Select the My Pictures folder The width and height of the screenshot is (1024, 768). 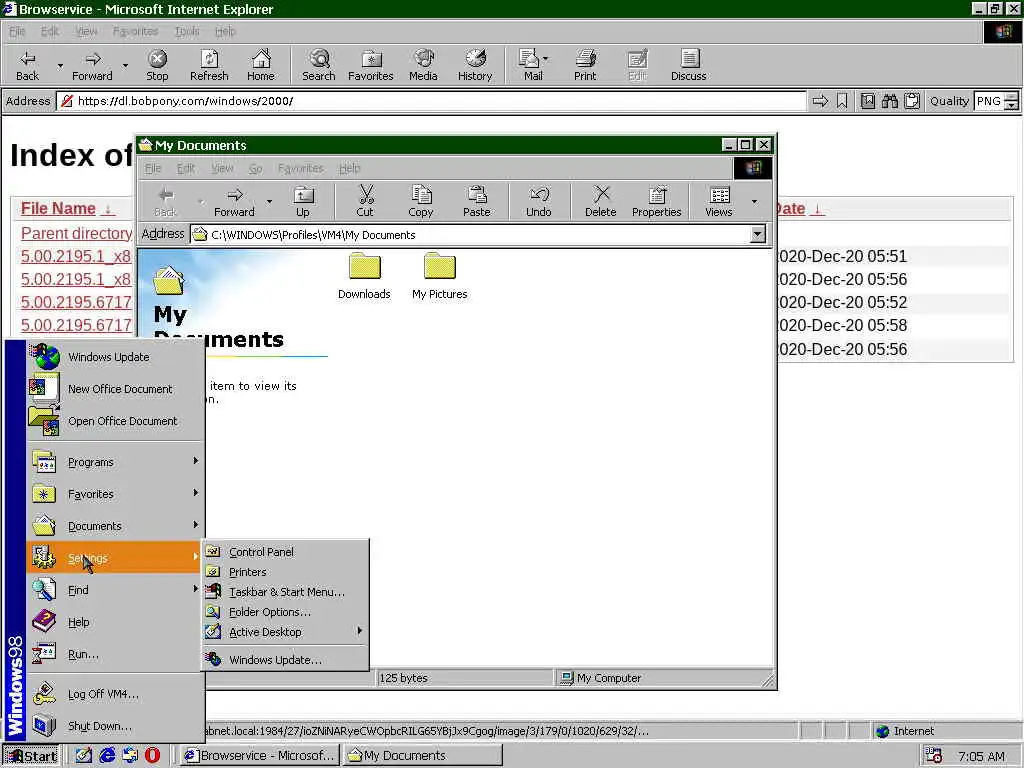pyautogui.click(x=440, y=276)
